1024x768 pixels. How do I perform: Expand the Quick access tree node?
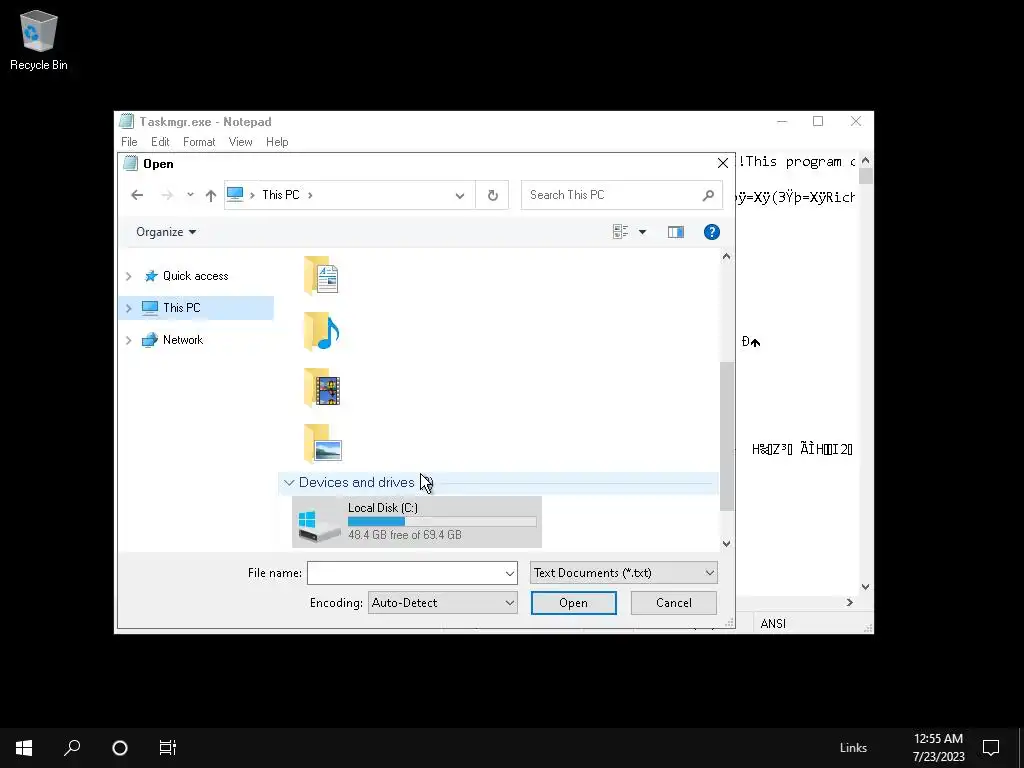[129, 276]
